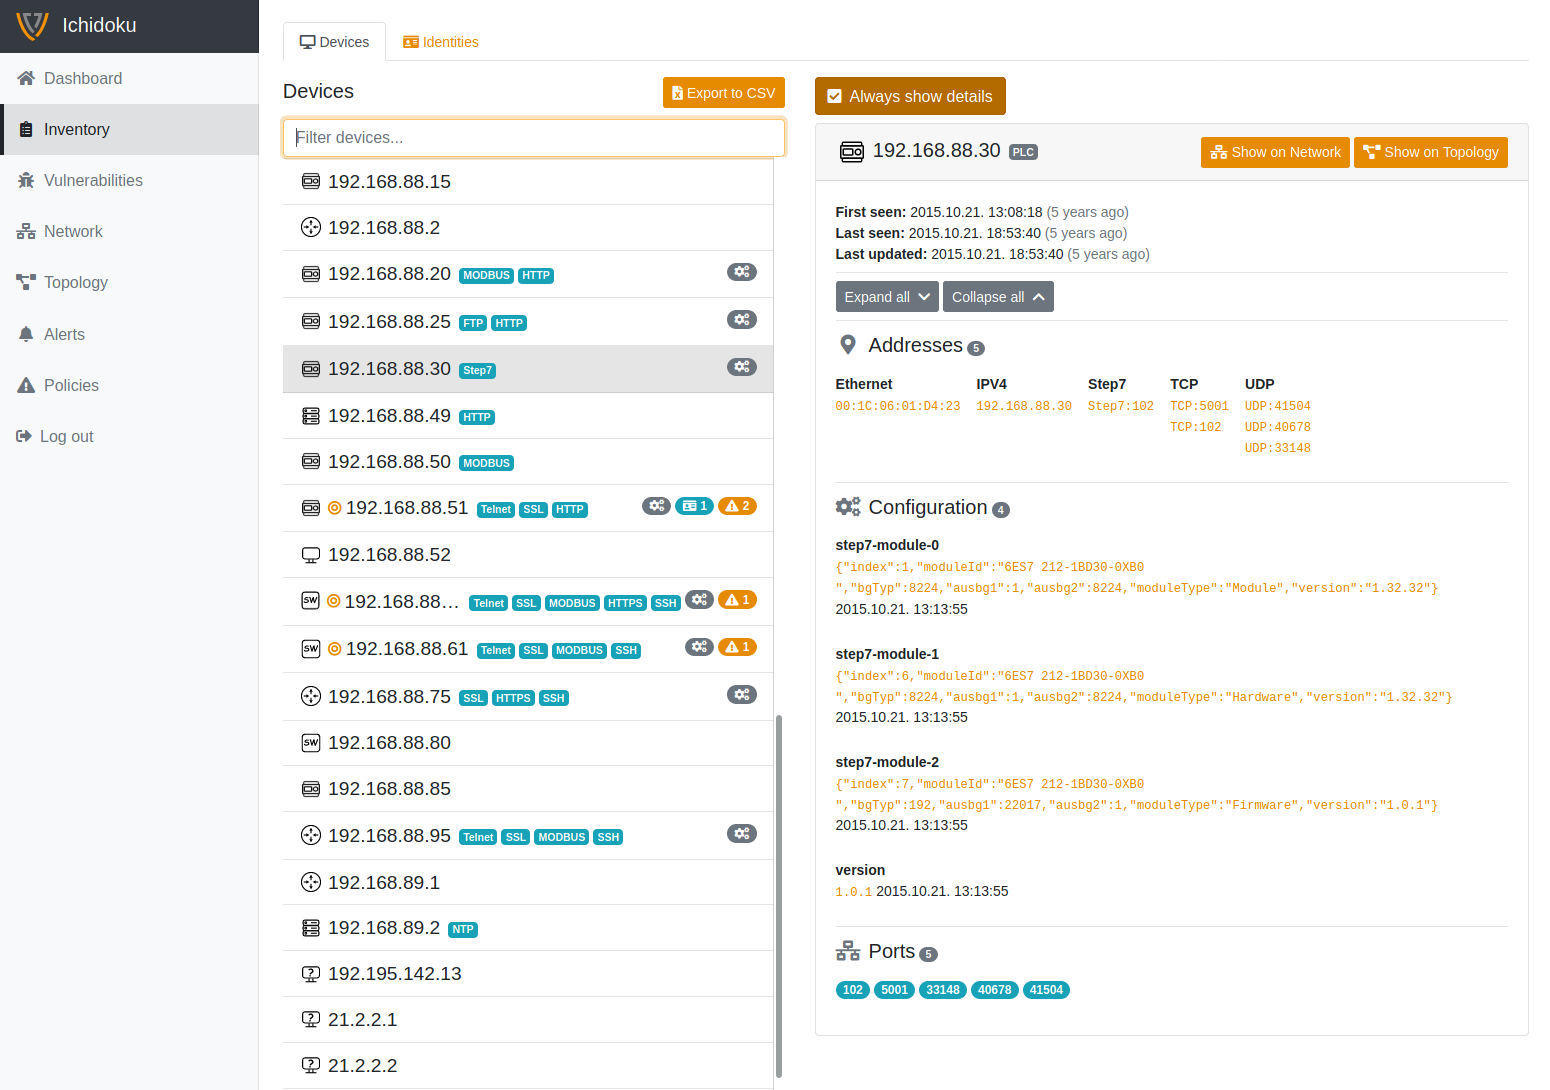Click Step7 tag on 192.168.88.30
Screen dimensions: 1550x1090
tap(478, 370)
